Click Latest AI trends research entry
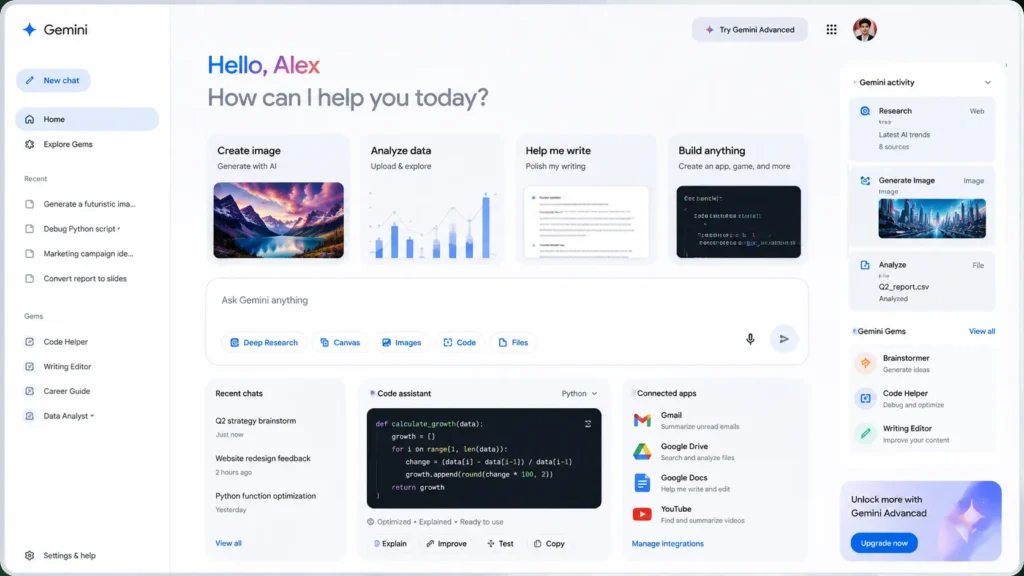 (x=904, y=135)
